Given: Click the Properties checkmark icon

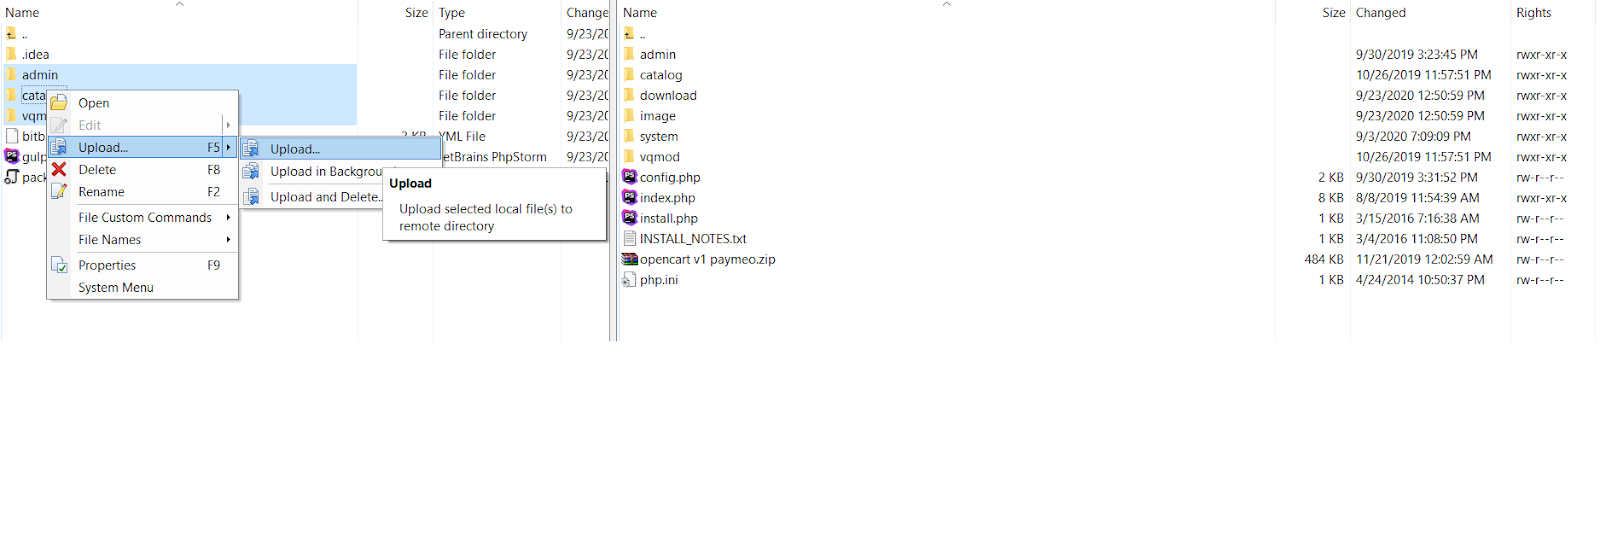Looking at the screenshot, I should click(x=59, y=265).
